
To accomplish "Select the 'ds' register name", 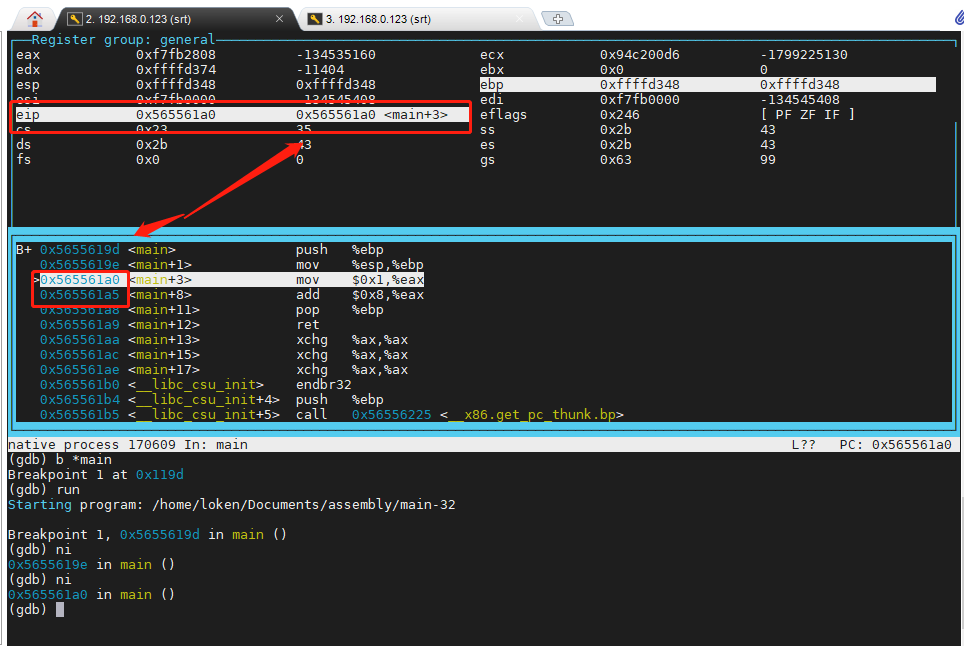I will tap(24, 144).
